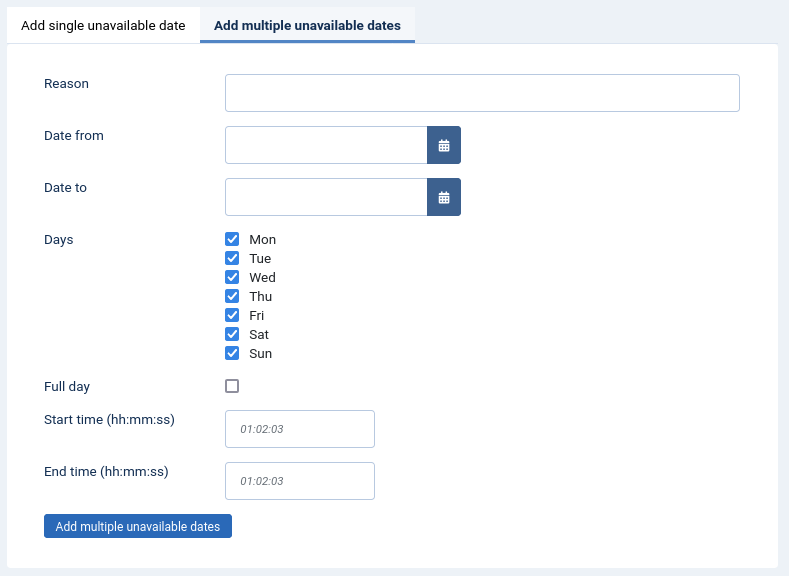This screenshot has width=789, height=576.
Task: Focus the End time input box
Action: [x=300, y=481]
